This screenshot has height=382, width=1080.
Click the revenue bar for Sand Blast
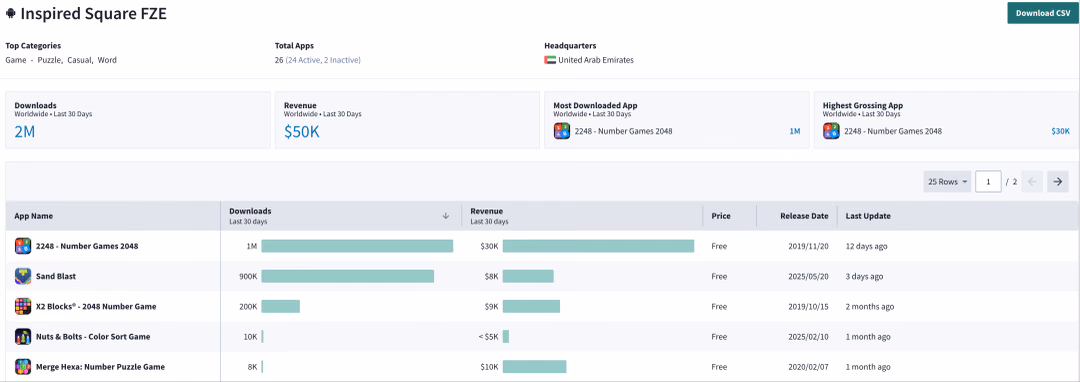click(x=528, y=276)
